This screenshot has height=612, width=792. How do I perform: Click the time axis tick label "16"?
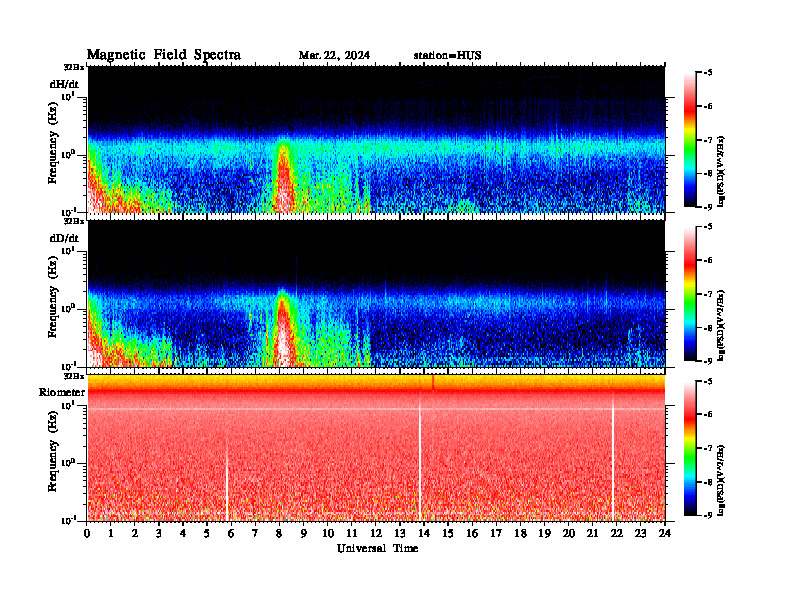pos(472,533)
